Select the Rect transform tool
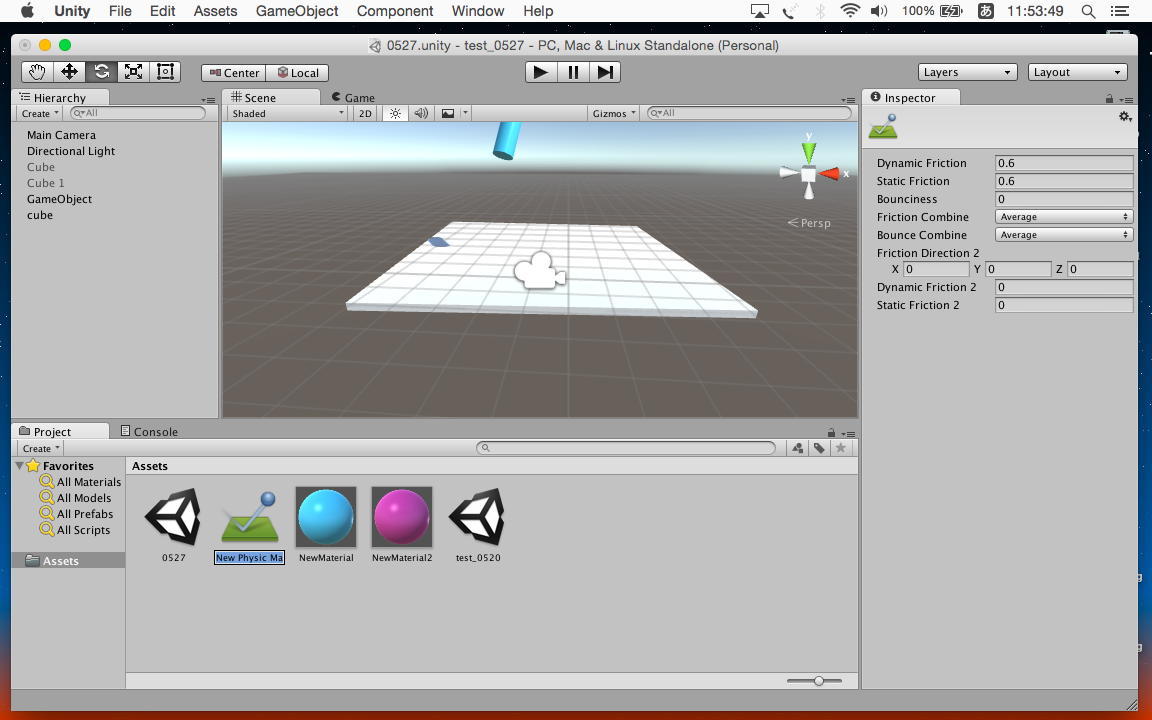The width and height of the screenshot is (1152, 720). pos(165,72)
